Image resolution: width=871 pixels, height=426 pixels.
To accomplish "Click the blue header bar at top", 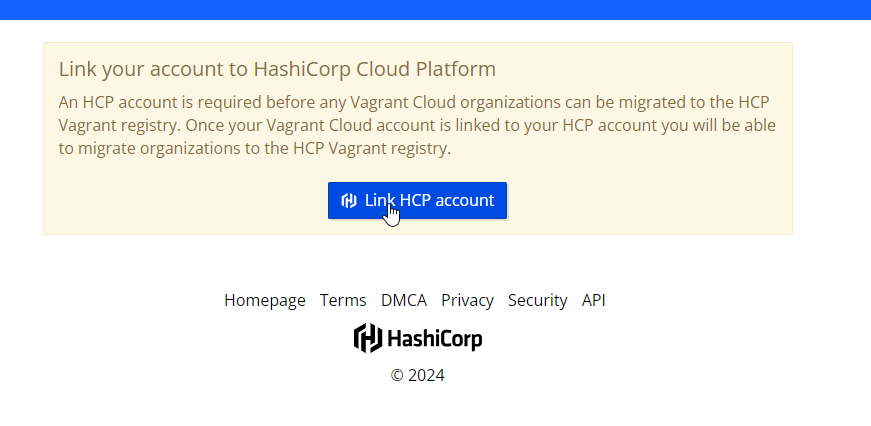I will point(435,9).
